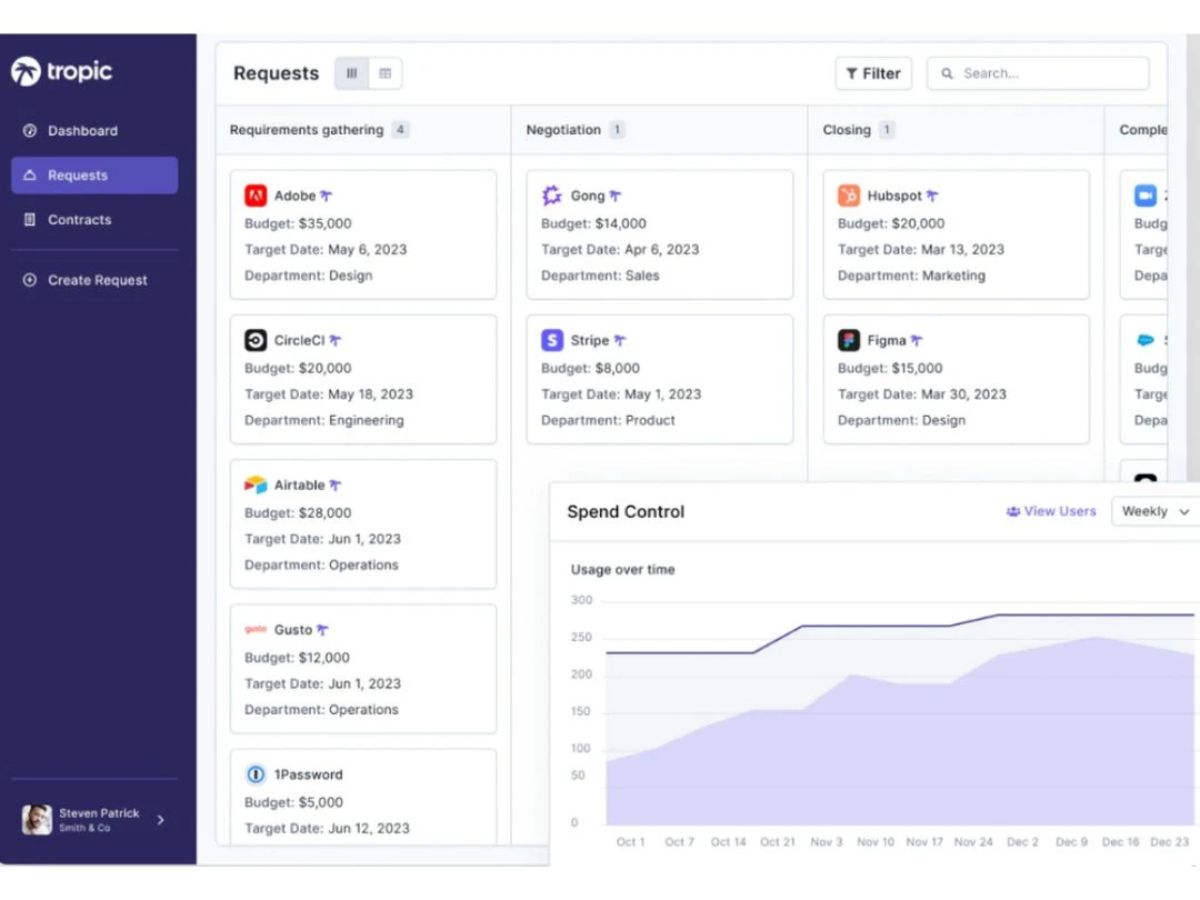Select Requests in the sidebar

pos(95,175)
